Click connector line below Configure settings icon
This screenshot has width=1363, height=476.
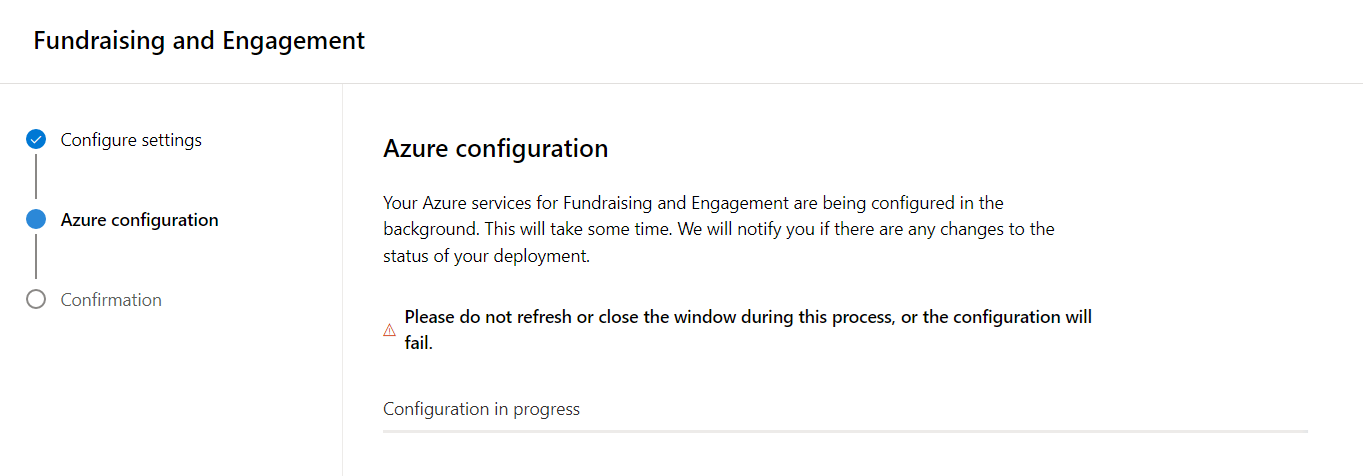(x=36, y=176)
